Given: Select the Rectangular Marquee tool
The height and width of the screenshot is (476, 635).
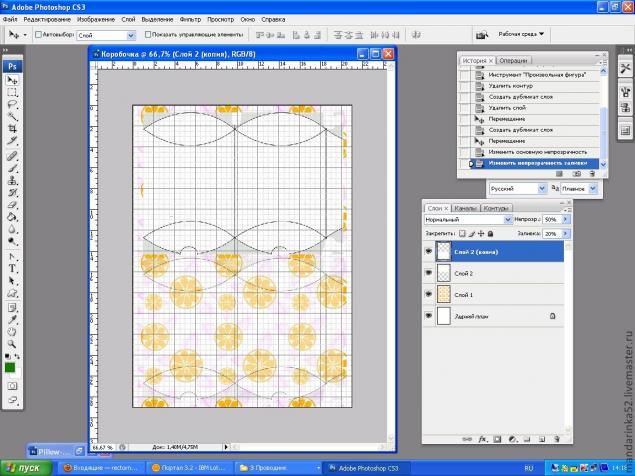Looking at the screenshot, I should pyautogui.click(x=13, y=93).
